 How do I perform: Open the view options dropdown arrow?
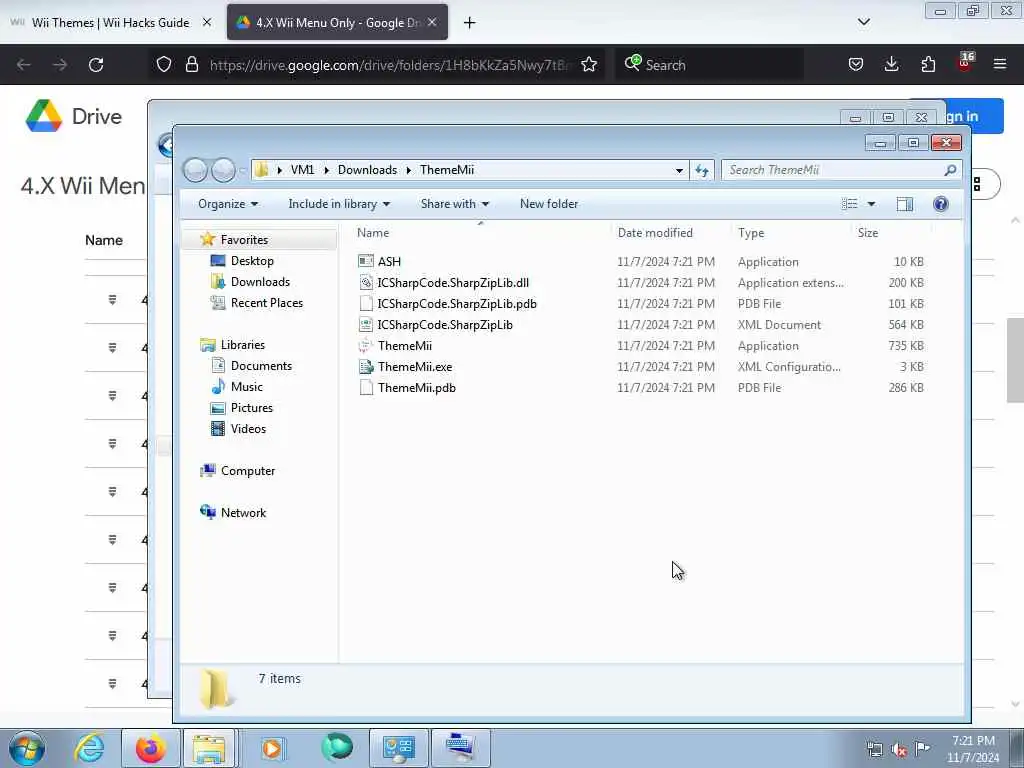click(x=871, y=204)
